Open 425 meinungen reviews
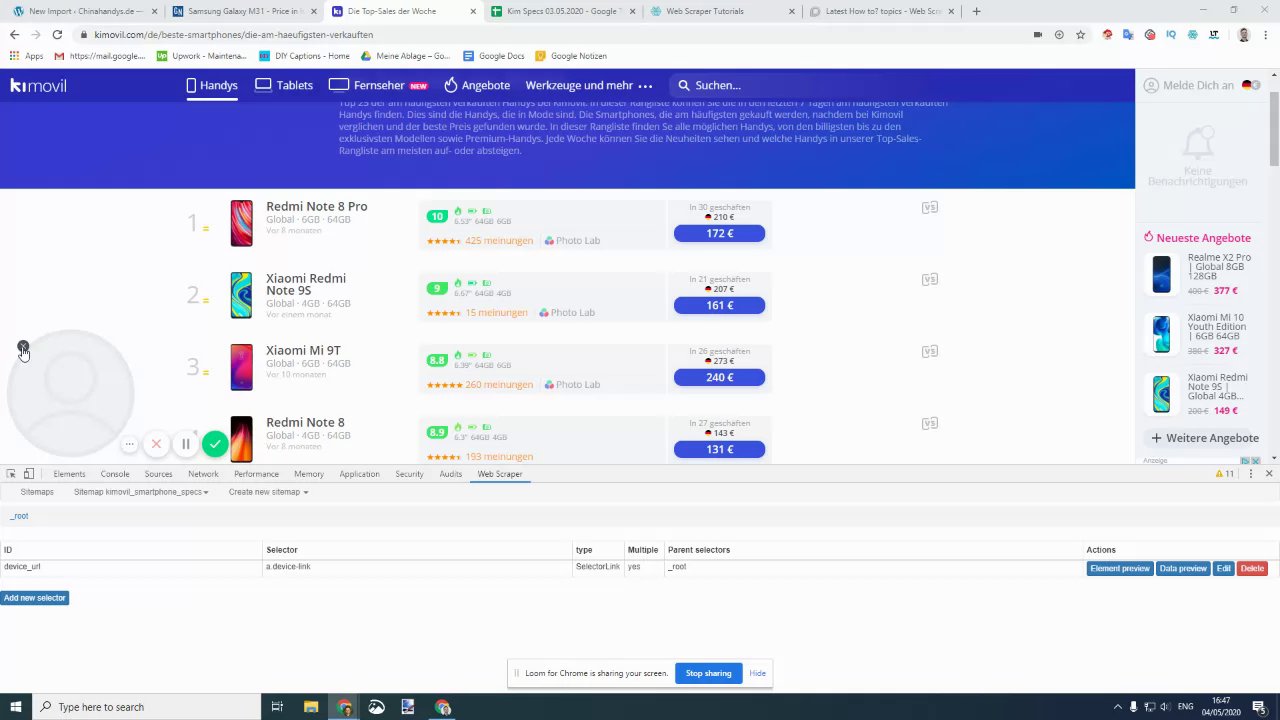The height and width of the screenshot is (720, 1280). point(499,240)
